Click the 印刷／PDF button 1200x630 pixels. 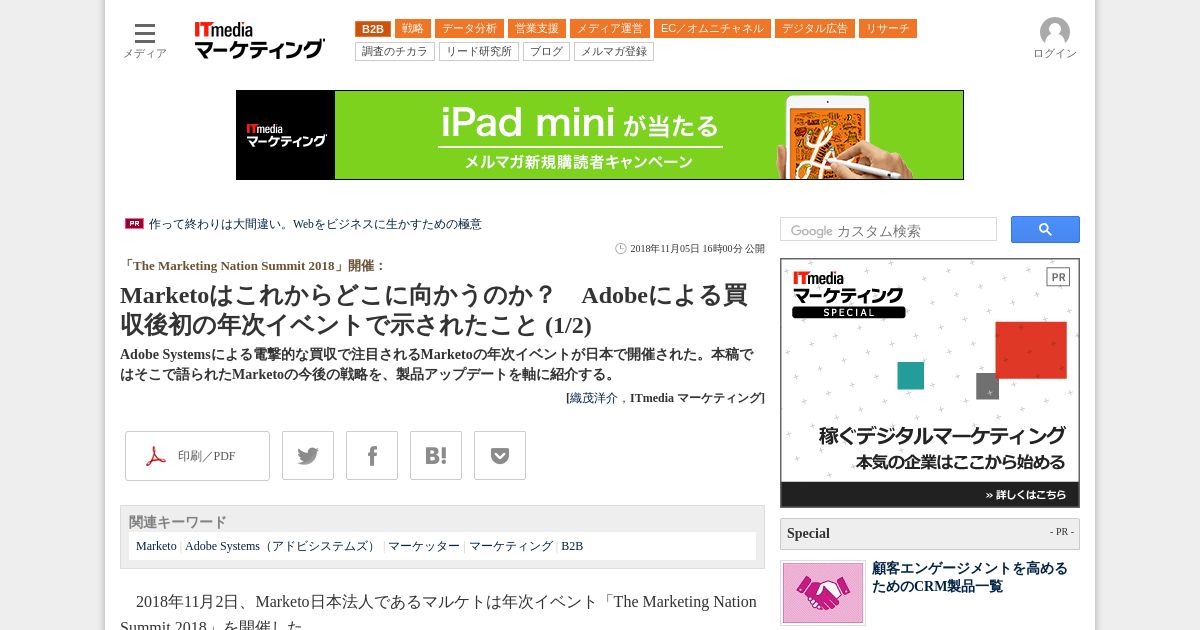pyautogui.click(x=197, y=456)
